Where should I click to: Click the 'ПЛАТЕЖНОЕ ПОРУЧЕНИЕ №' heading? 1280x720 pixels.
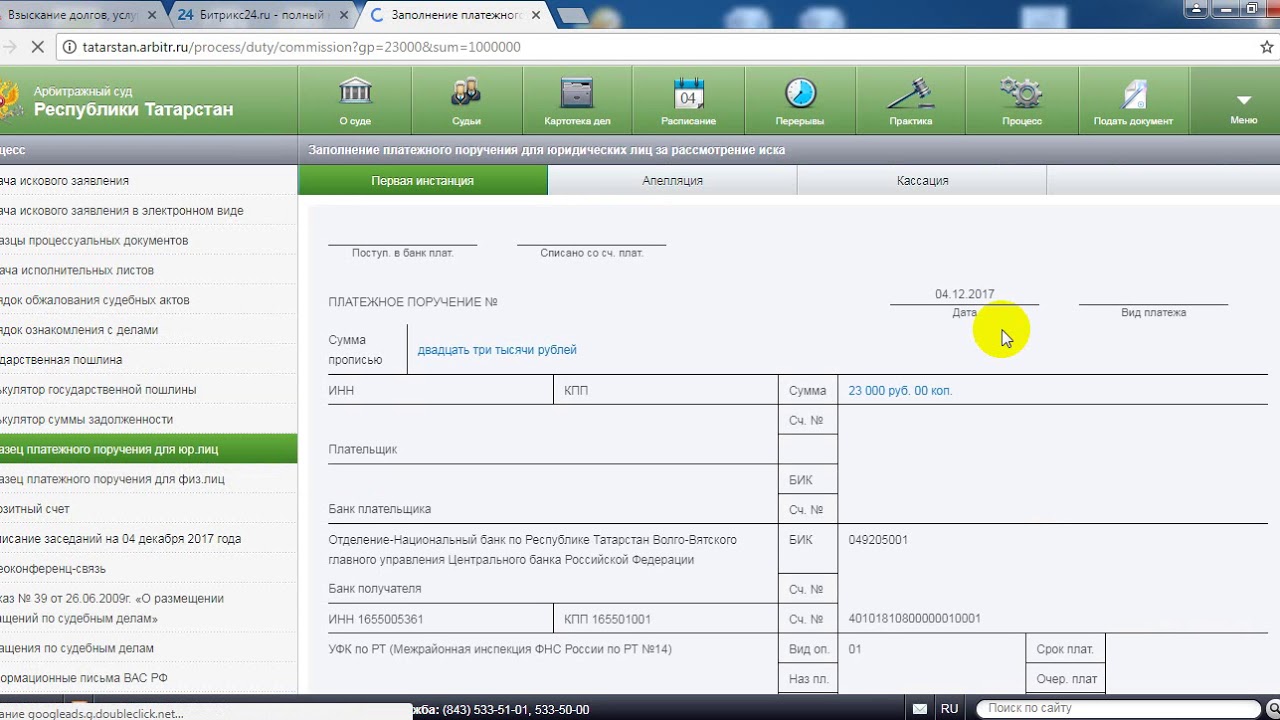coord(413,302)
